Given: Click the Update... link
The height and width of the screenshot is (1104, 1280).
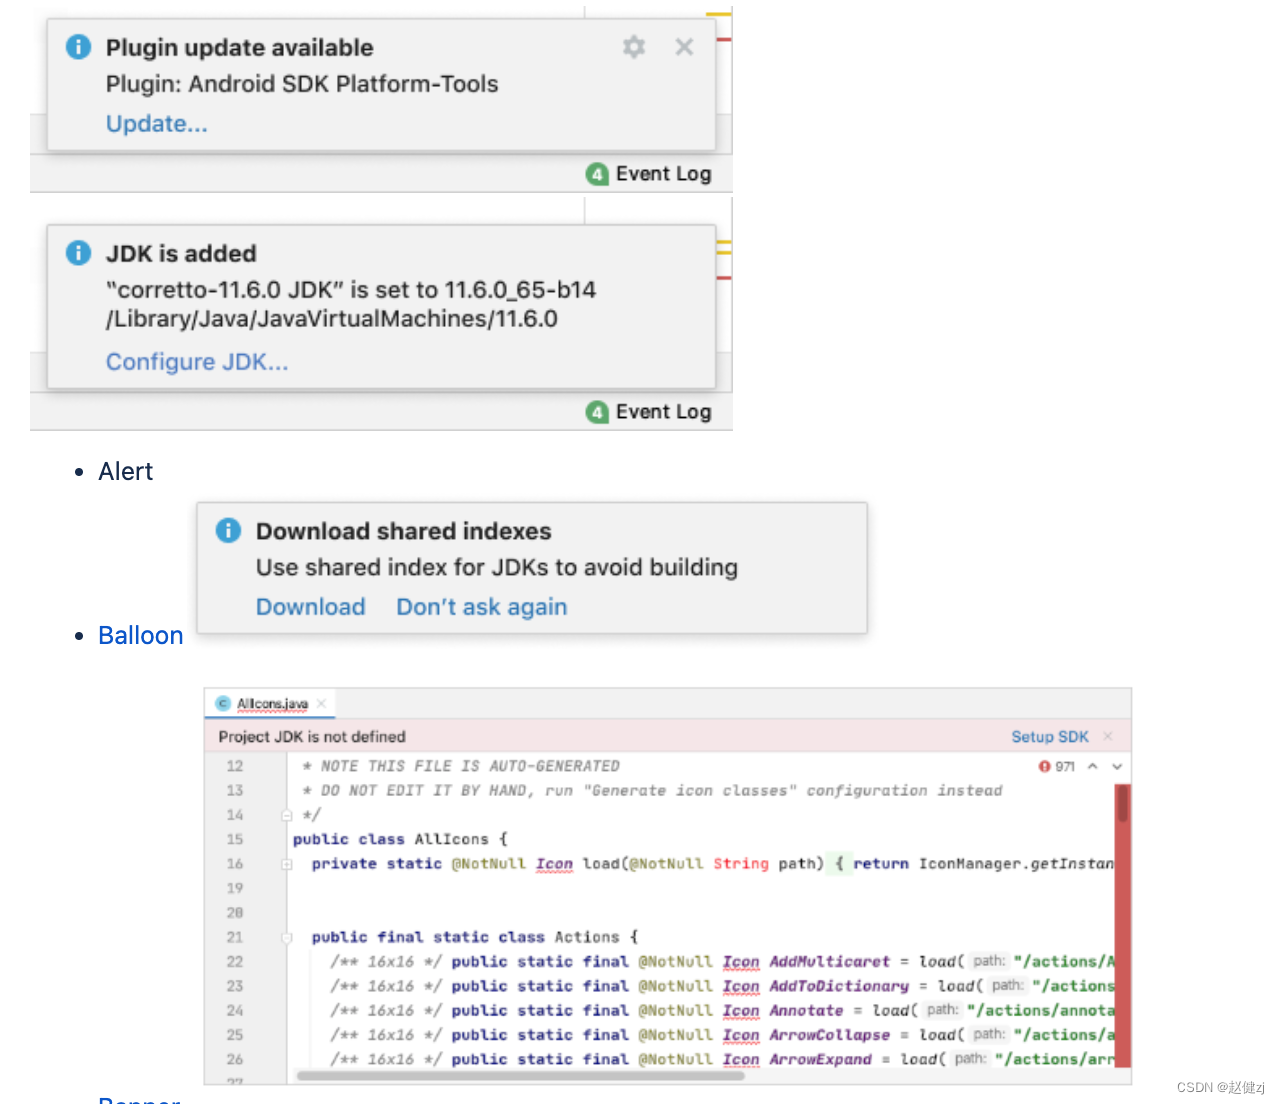Looking at the screenshot, I should [157, 124].
